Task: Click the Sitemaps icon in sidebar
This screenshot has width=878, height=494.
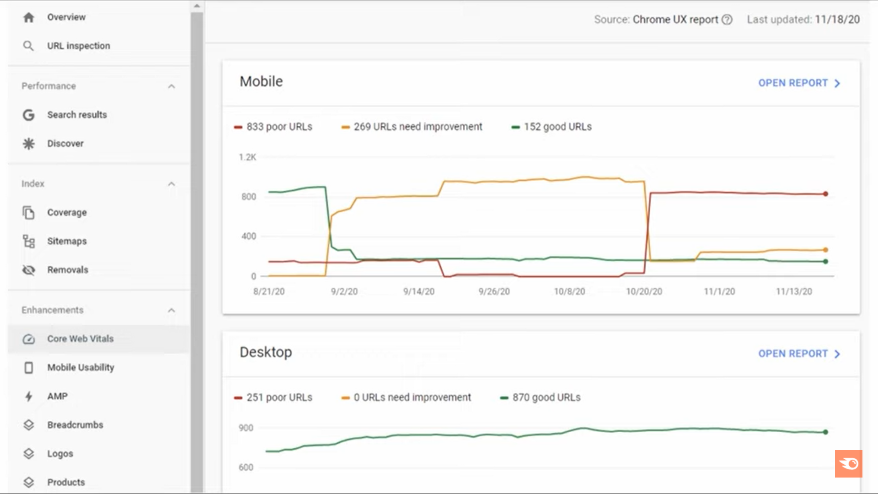Action: (28, 241)
